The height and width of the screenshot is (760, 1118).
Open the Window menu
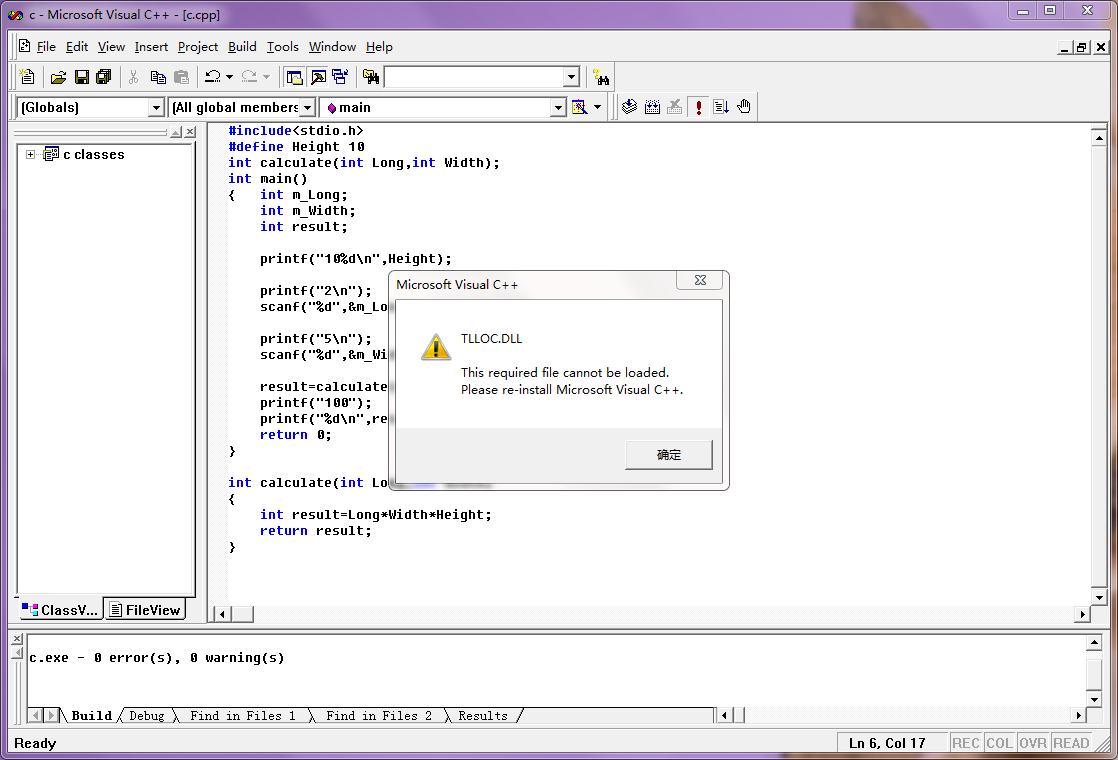(x=332, y=47)
